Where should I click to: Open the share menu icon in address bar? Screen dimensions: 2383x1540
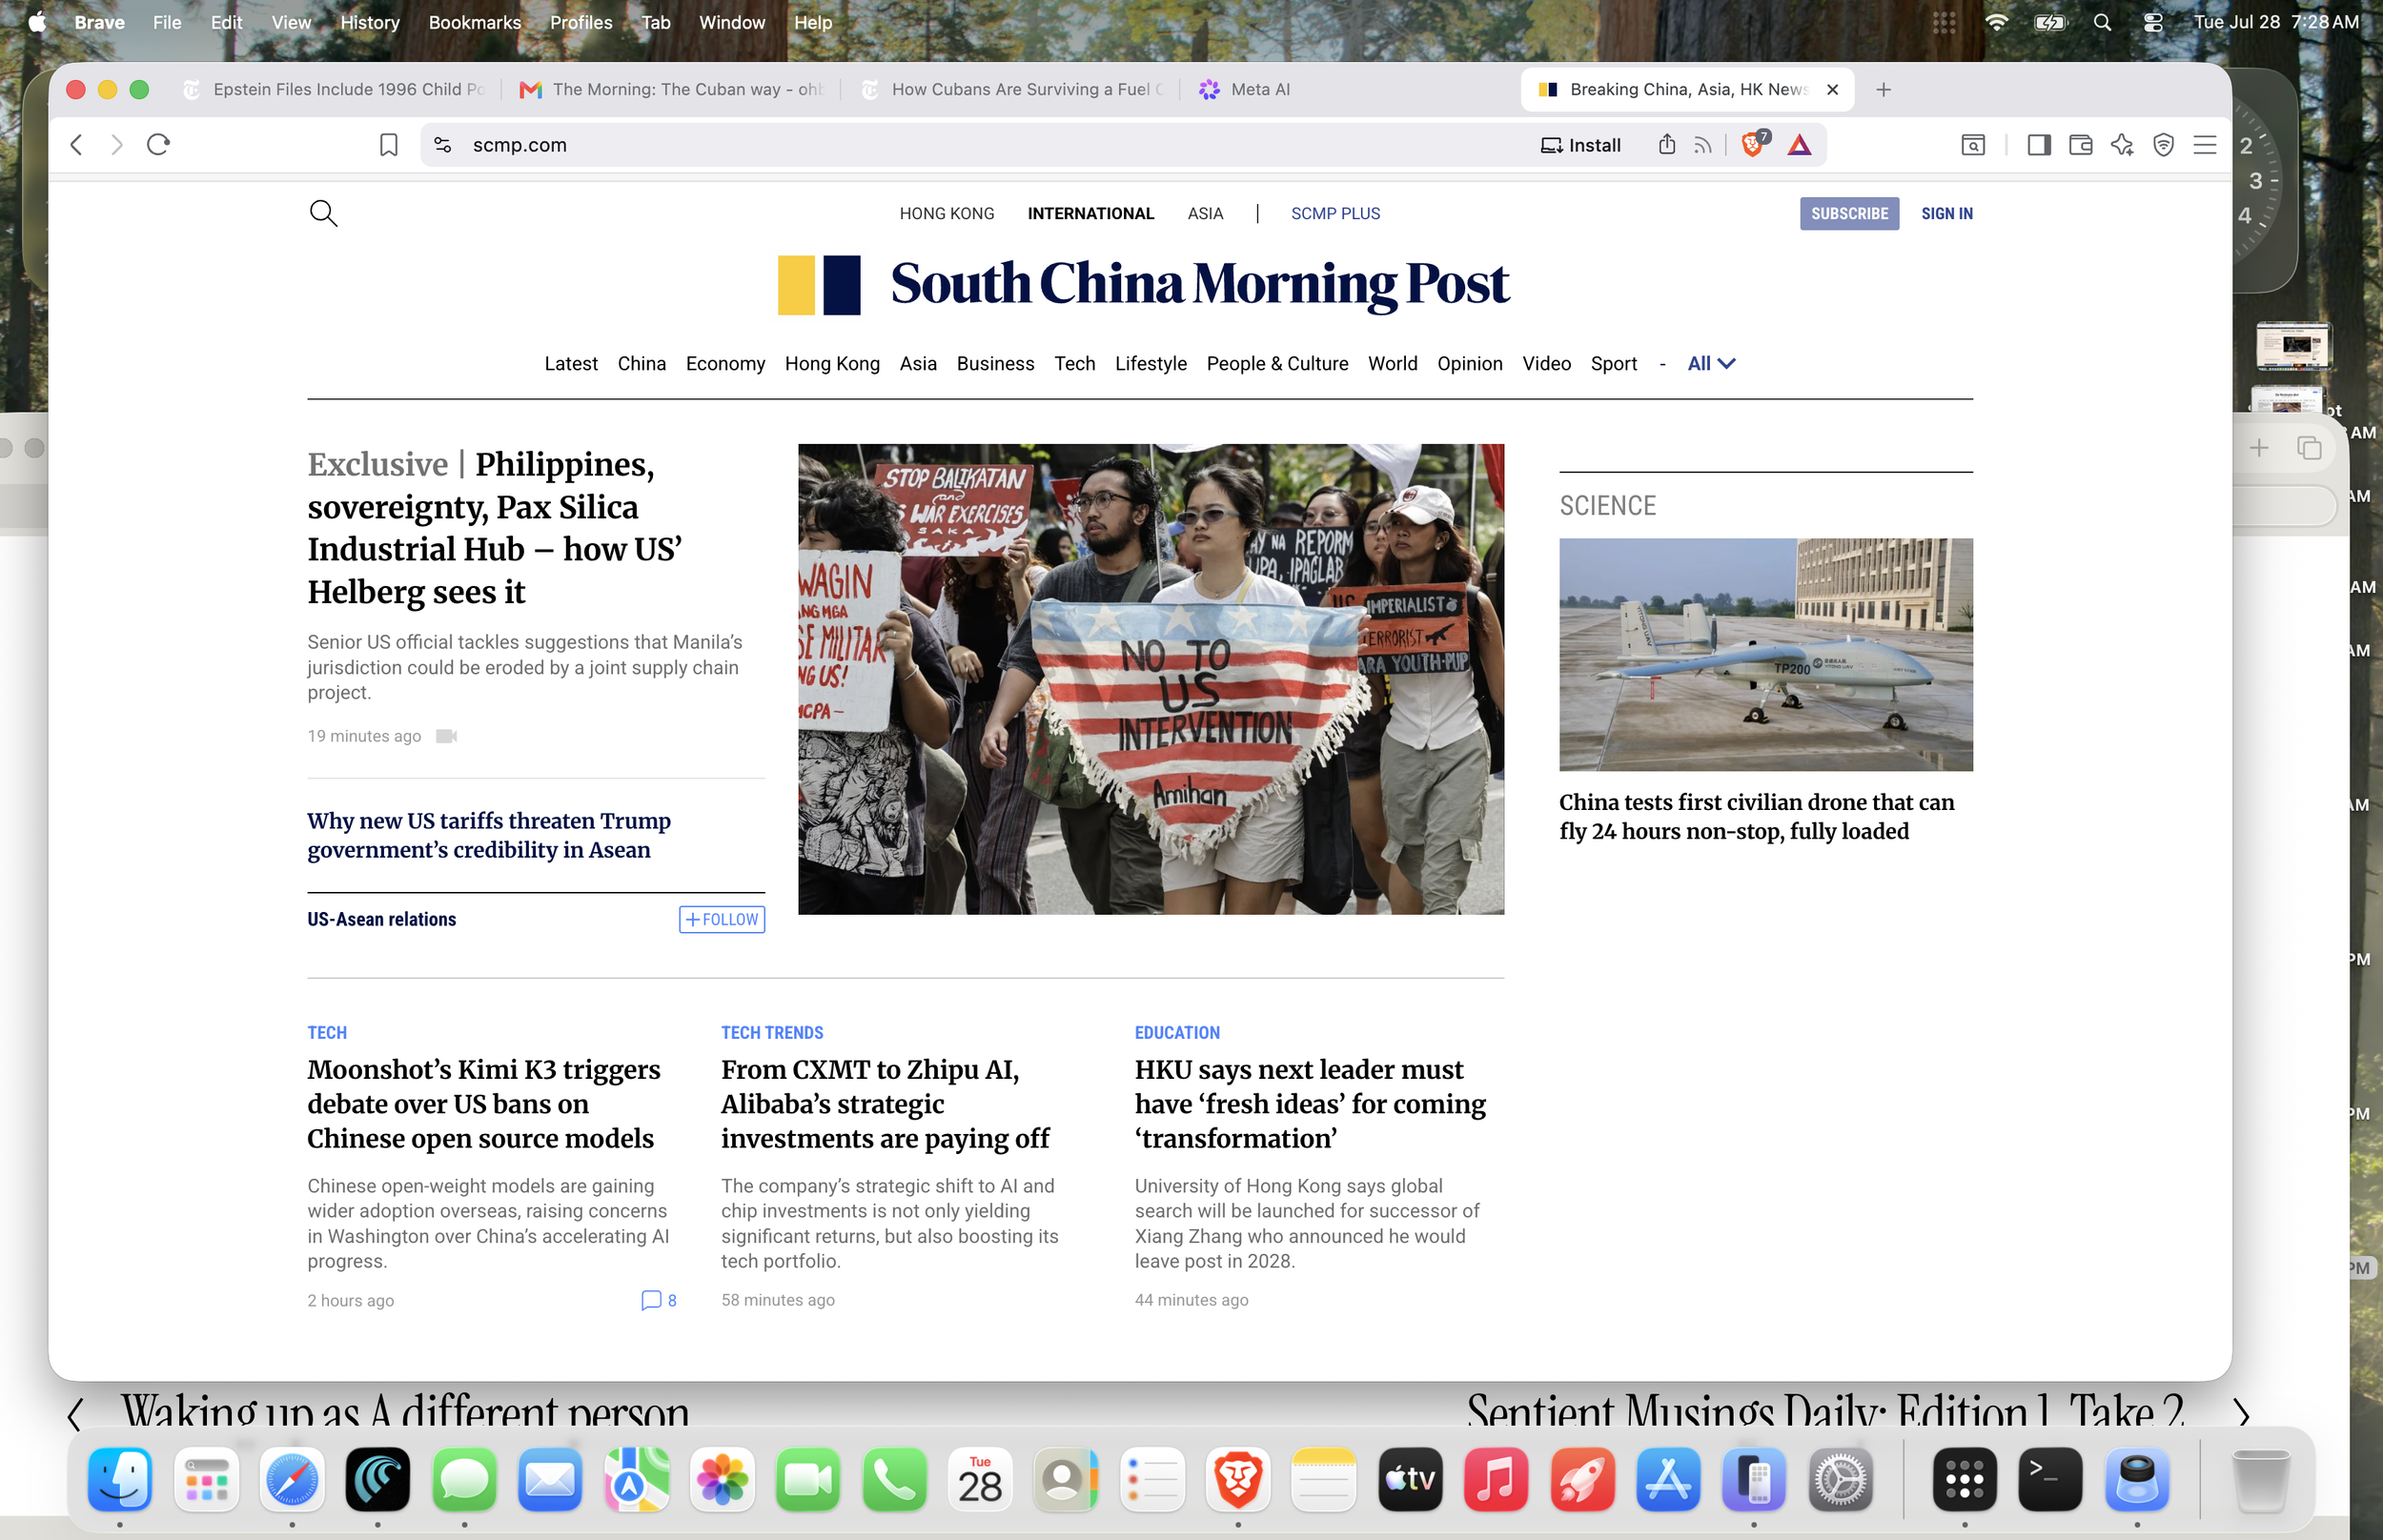1666,145
